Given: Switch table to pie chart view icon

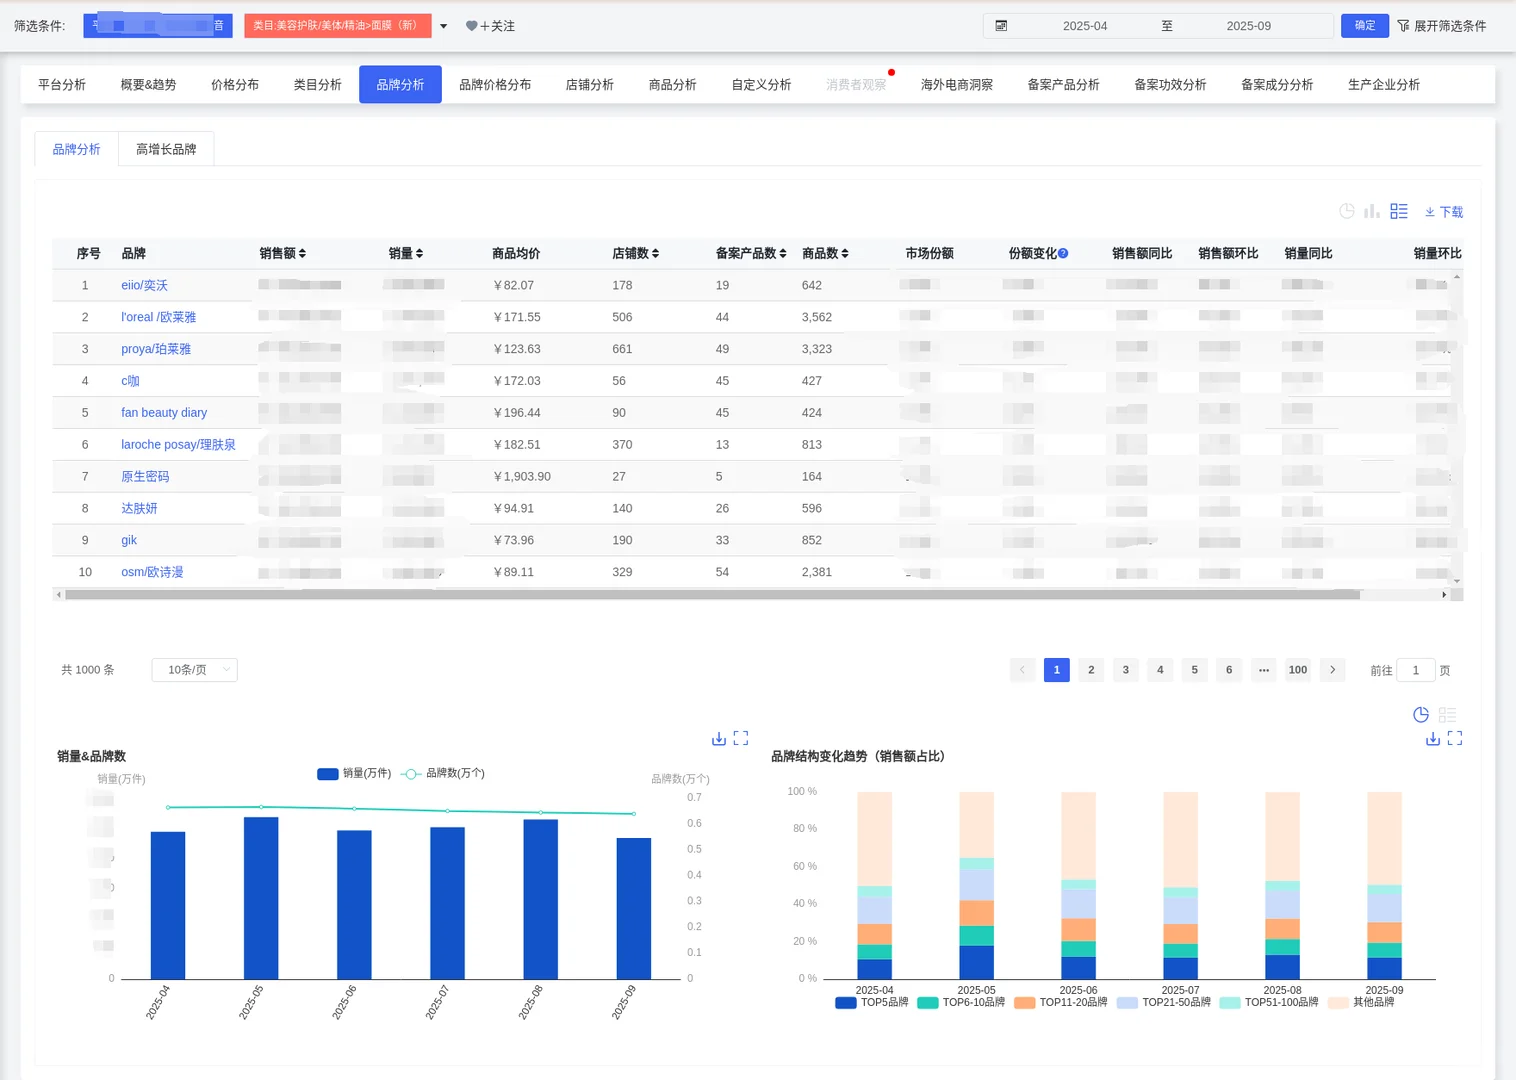Looking at the screenshot, I should 1347,211.
